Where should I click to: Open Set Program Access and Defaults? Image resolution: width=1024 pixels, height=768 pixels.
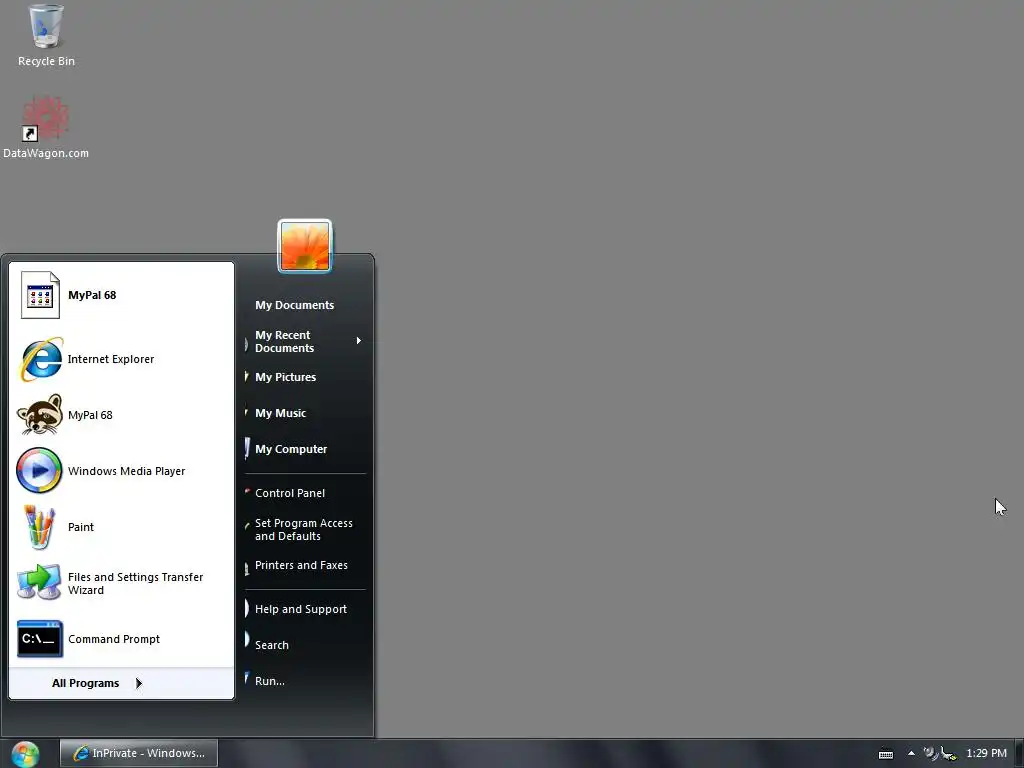pyautogui.click(x=305, y=530)
